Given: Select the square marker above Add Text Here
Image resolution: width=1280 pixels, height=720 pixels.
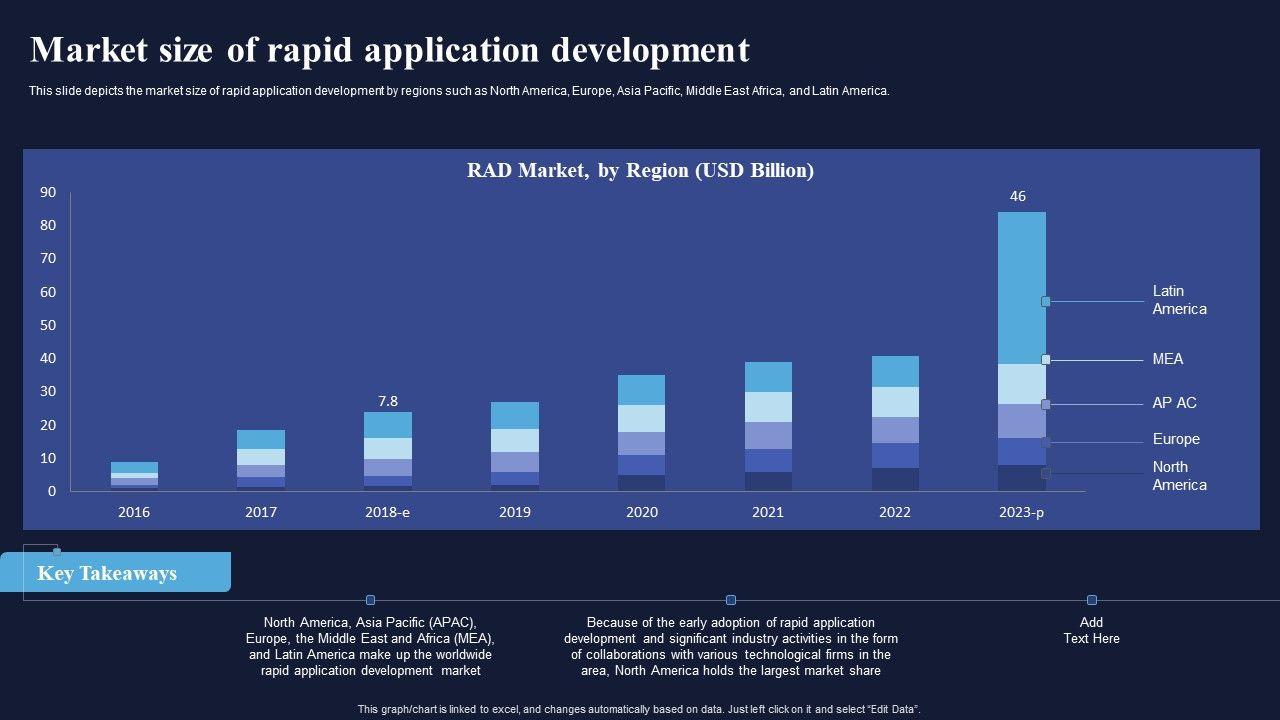Looking at the screenshot, I should [x=1091, y=600].
